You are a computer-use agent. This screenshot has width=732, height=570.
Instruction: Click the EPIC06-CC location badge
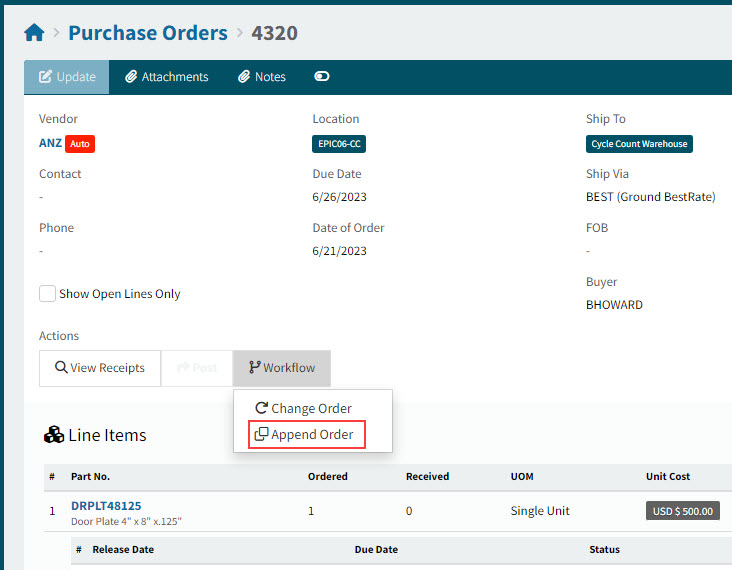pyautogui.click(x=339, y=144)
